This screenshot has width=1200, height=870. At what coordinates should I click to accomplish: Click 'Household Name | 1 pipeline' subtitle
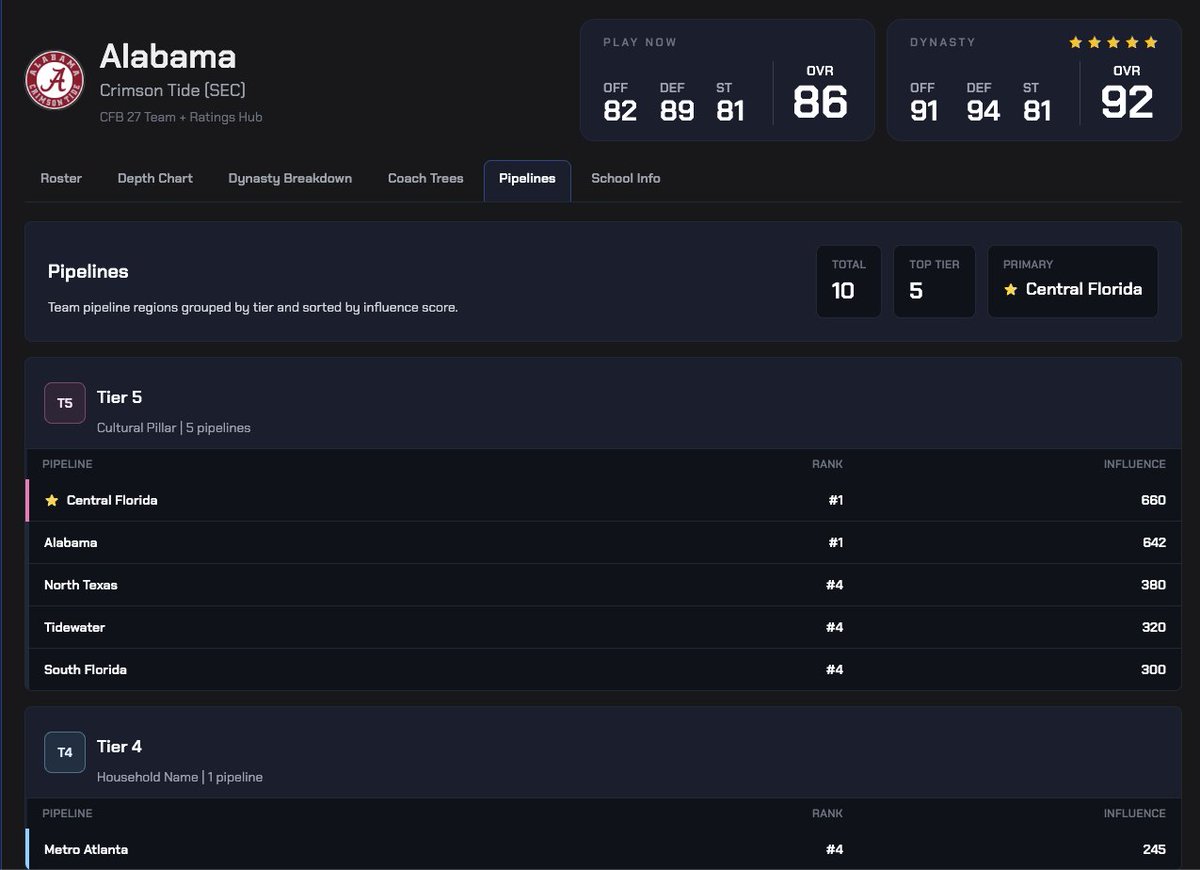point(180,777)
